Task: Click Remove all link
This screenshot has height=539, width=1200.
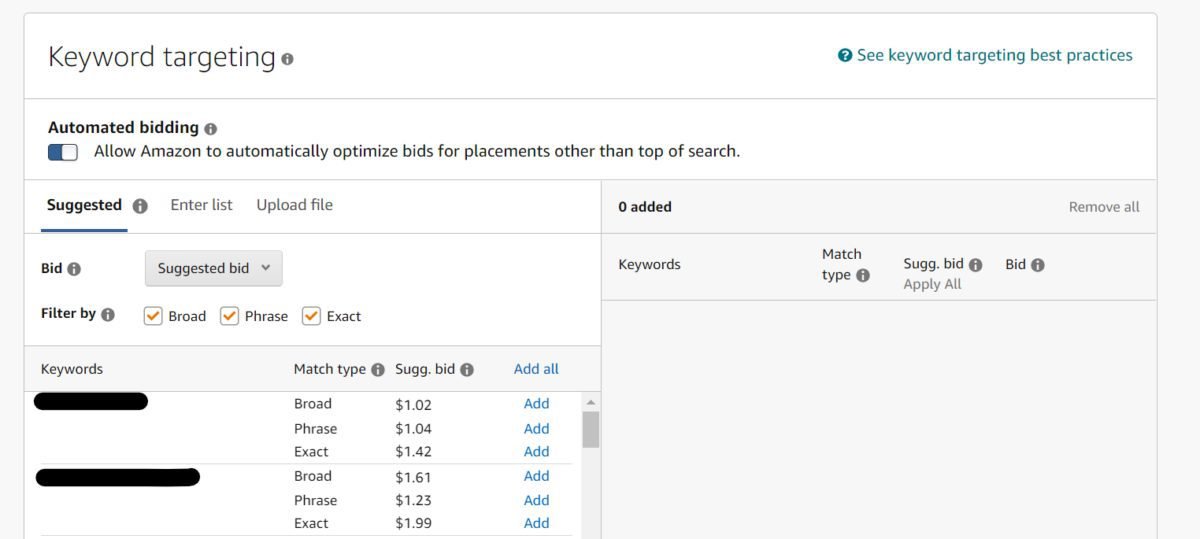Action: [1104, 207]
